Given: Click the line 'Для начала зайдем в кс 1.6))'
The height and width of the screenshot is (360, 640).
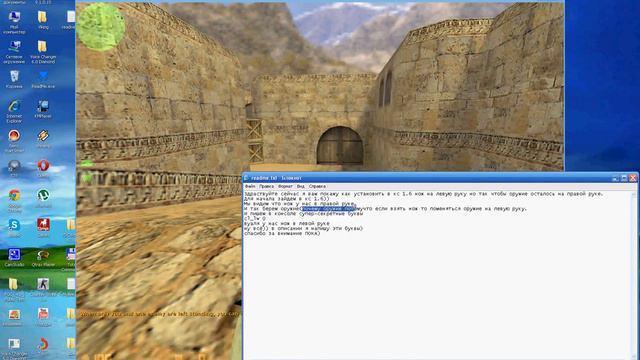Looking at the screenshot, I should (x=287, y=199).
